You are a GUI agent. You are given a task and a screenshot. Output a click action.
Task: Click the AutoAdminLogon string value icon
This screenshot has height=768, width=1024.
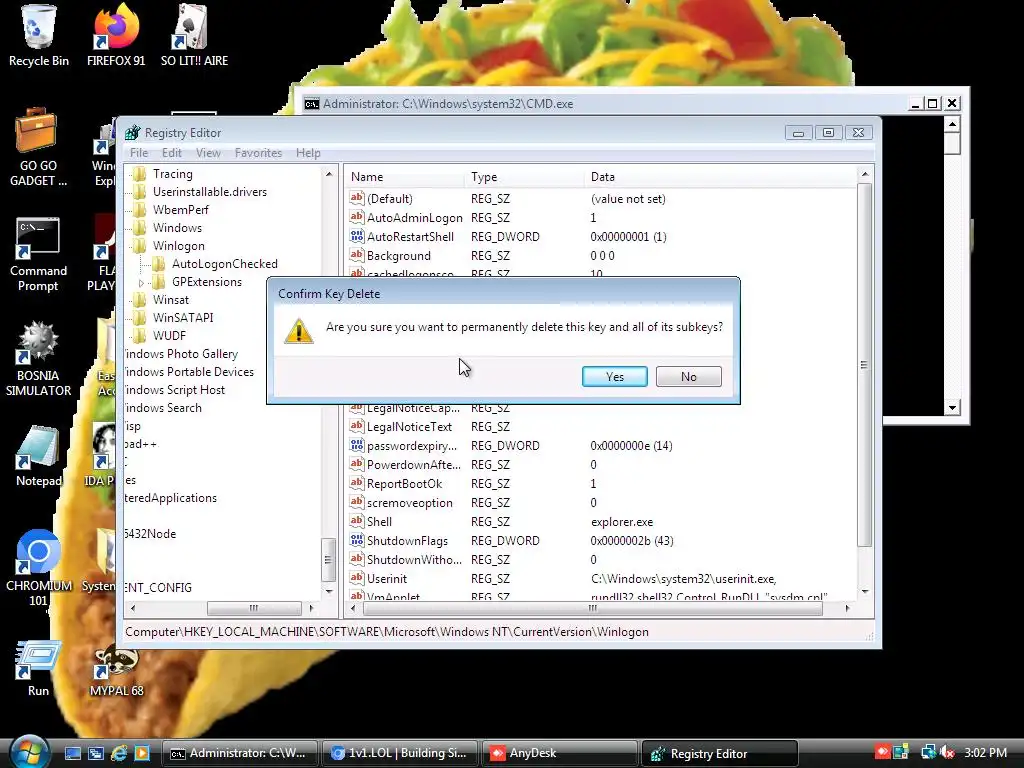coord(357,217)
